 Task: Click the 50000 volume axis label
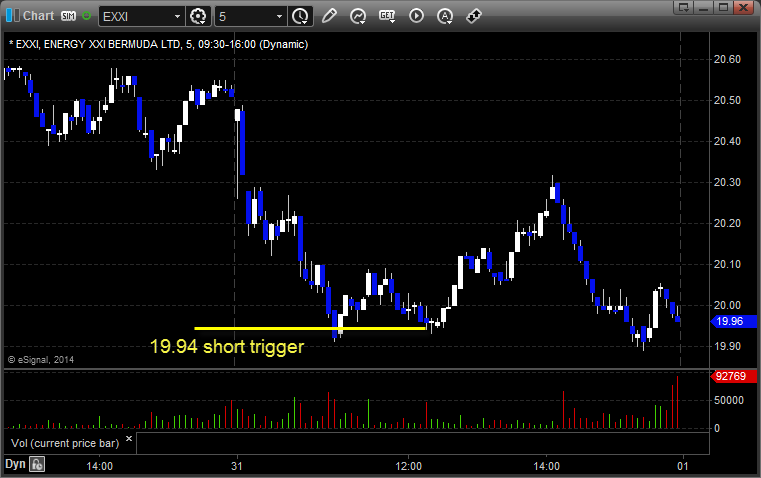(x=728, y=400)
